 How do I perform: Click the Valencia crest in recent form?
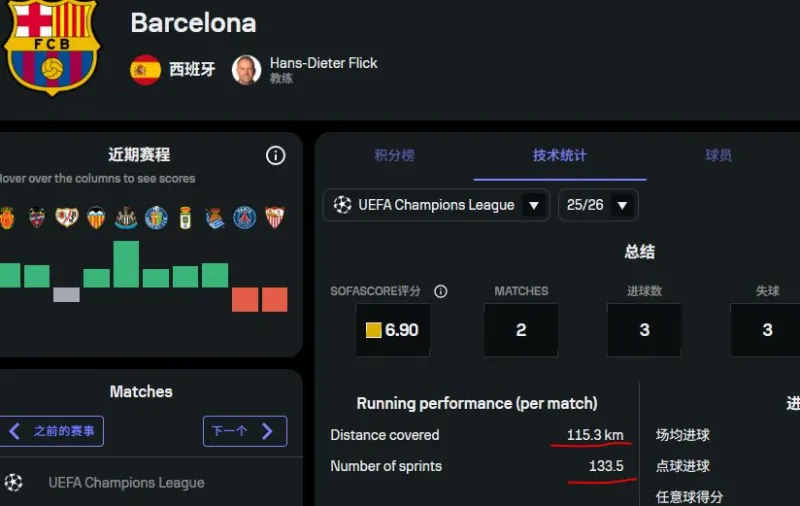[x=96, y=217]
